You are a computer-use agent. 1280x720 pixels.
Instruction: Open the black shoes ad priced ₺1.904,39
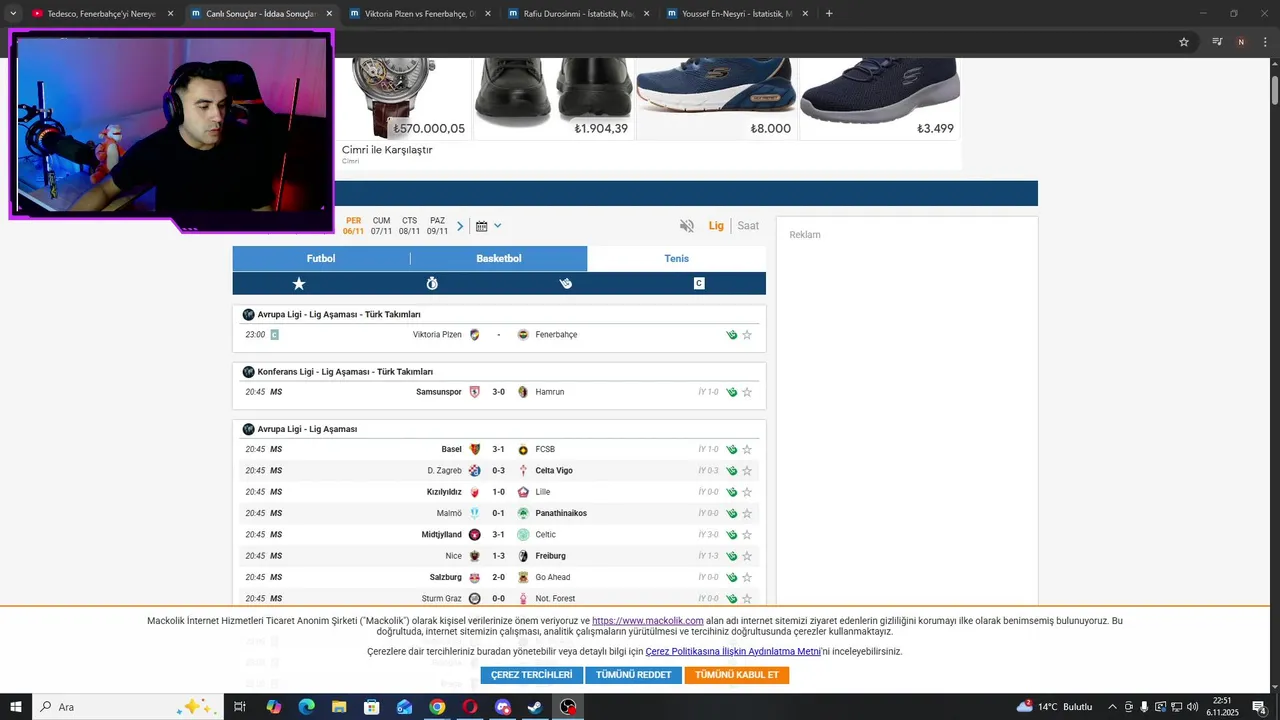(553, 98)
